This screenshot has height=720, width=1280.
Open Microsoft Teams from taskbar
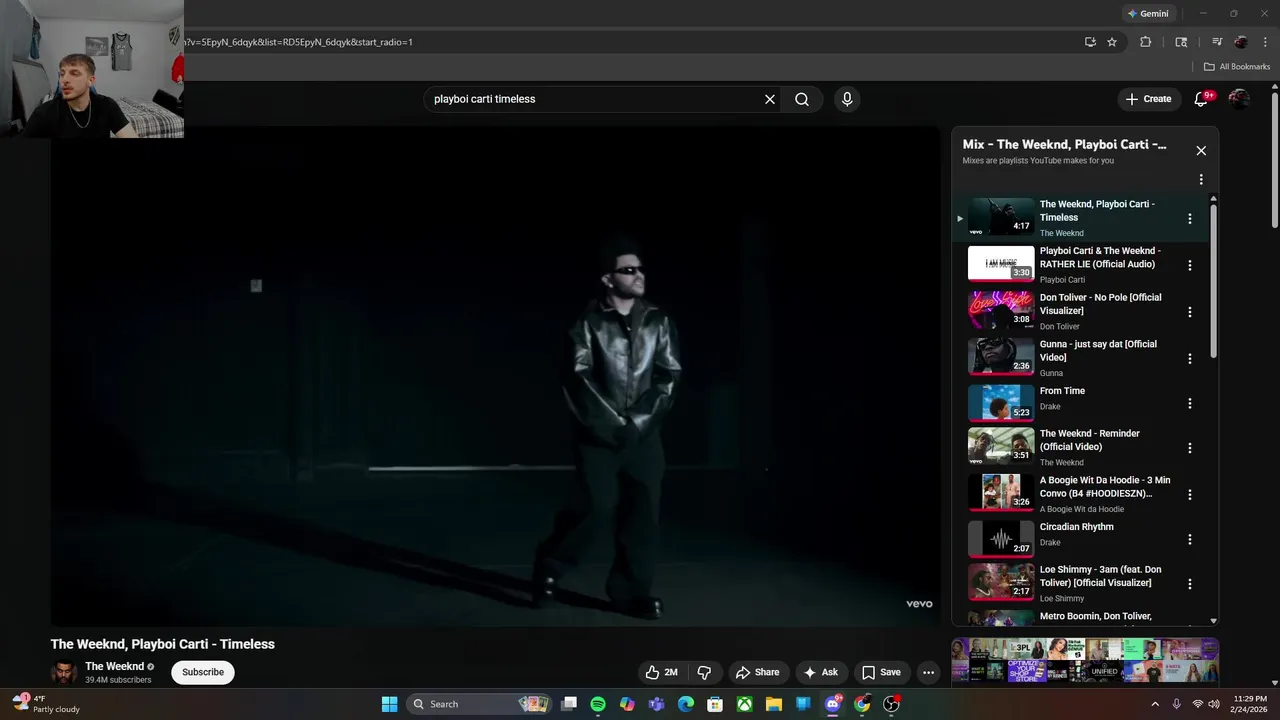point(656,704)
